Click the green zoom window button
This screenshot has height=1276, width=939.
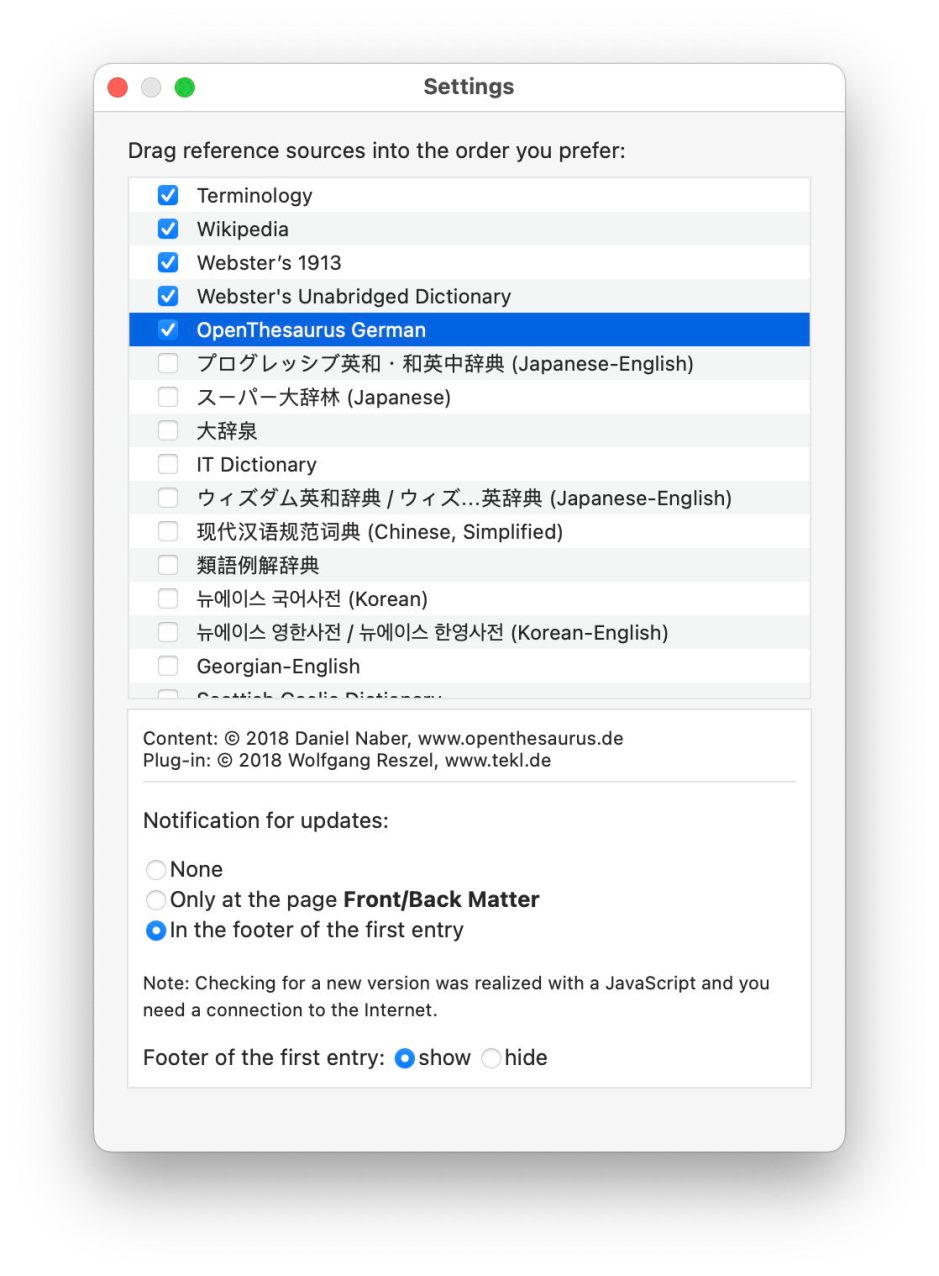pyautogui.click(x=184, y=87)
